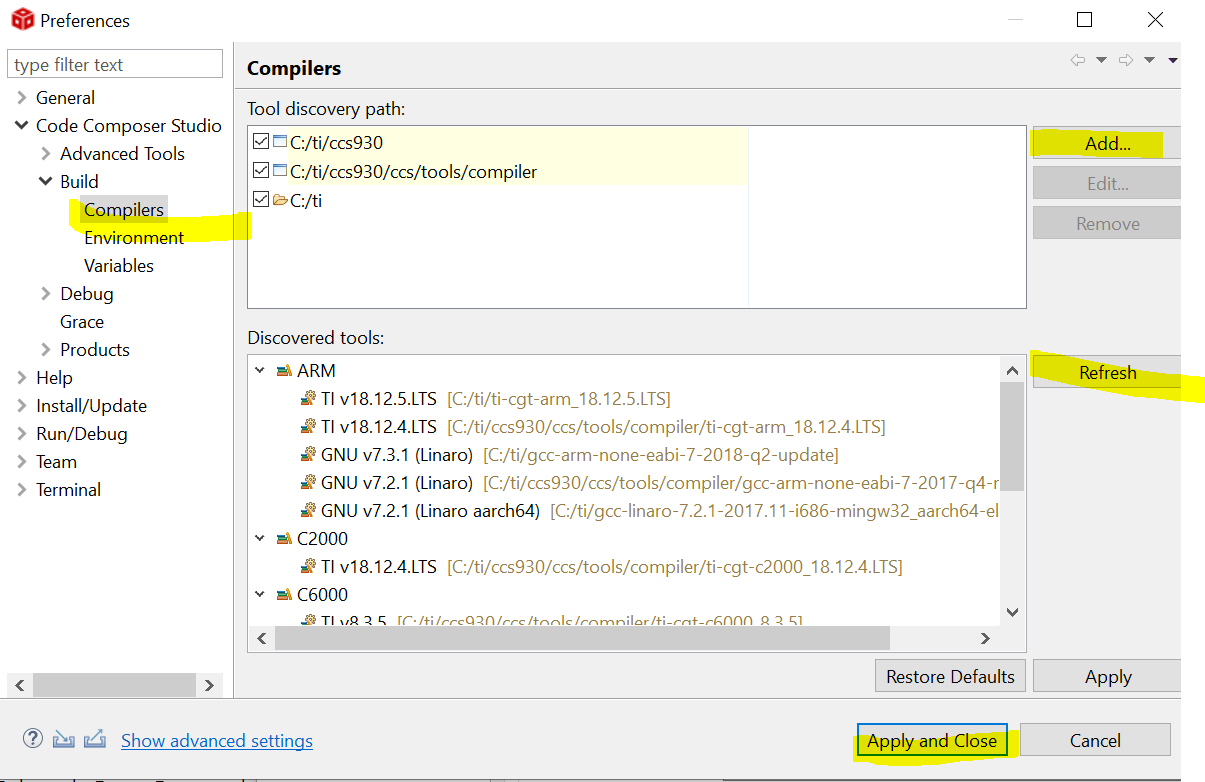Click the Add... button
Image resolution: width=1205 pixels, height=782 pixels.
tap(1107, 144)
